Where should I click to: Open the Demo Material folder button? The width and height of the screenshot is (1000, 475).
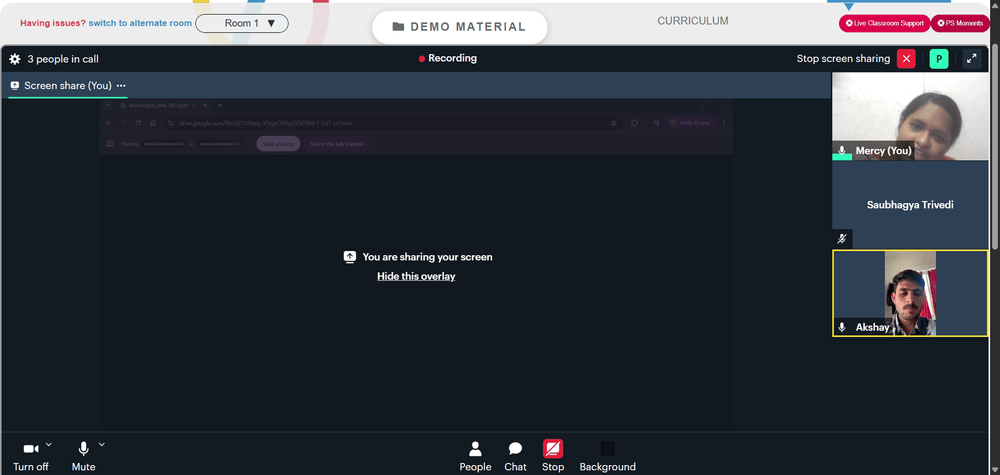(459, 27)
